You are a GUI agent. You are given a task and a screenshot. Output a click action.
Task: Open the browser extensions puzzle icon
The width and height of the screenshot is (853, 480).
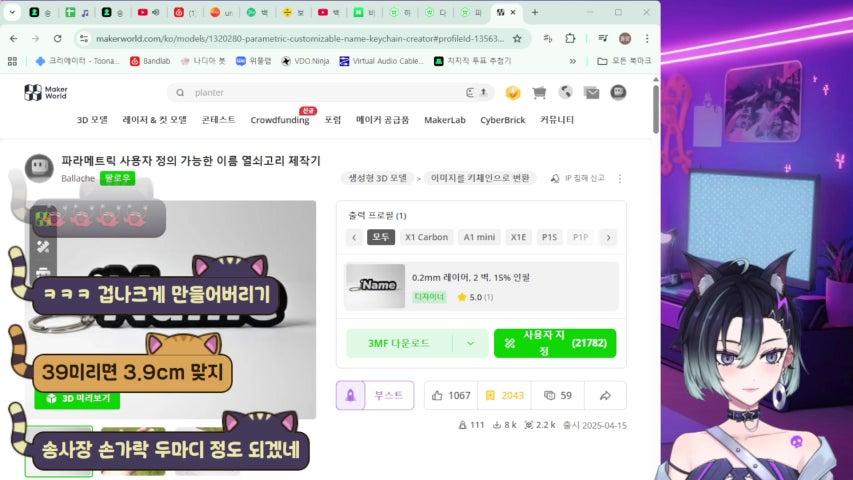pos(570,39)
